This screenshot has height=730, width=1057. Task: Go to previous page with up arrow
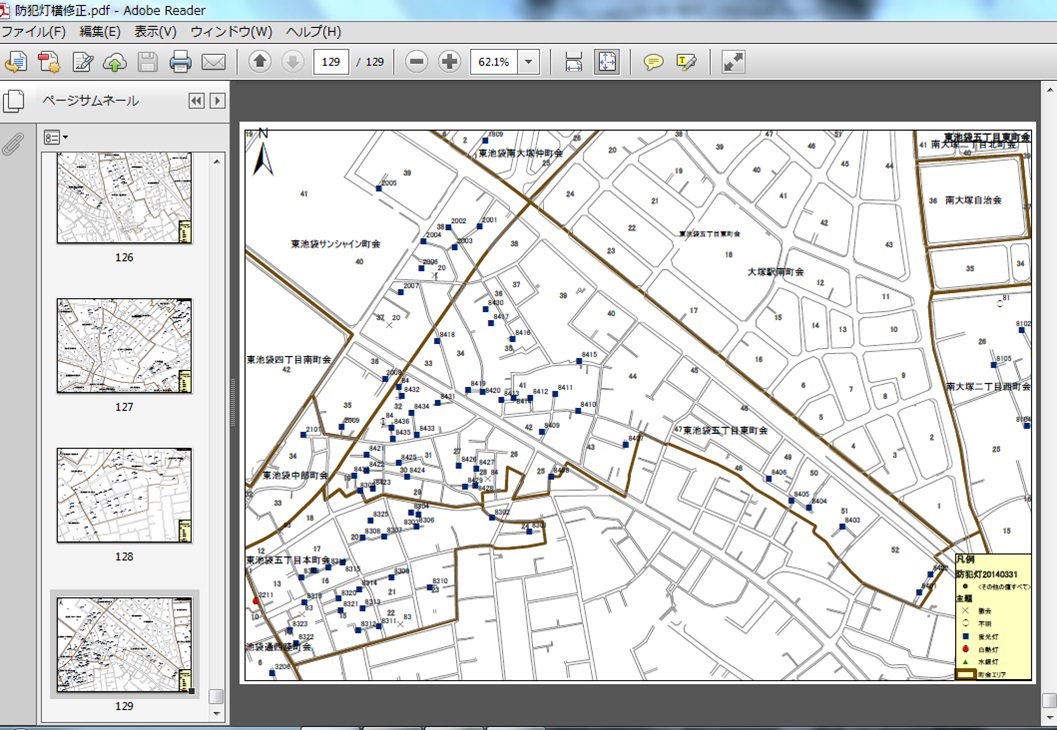coord(260,62)
